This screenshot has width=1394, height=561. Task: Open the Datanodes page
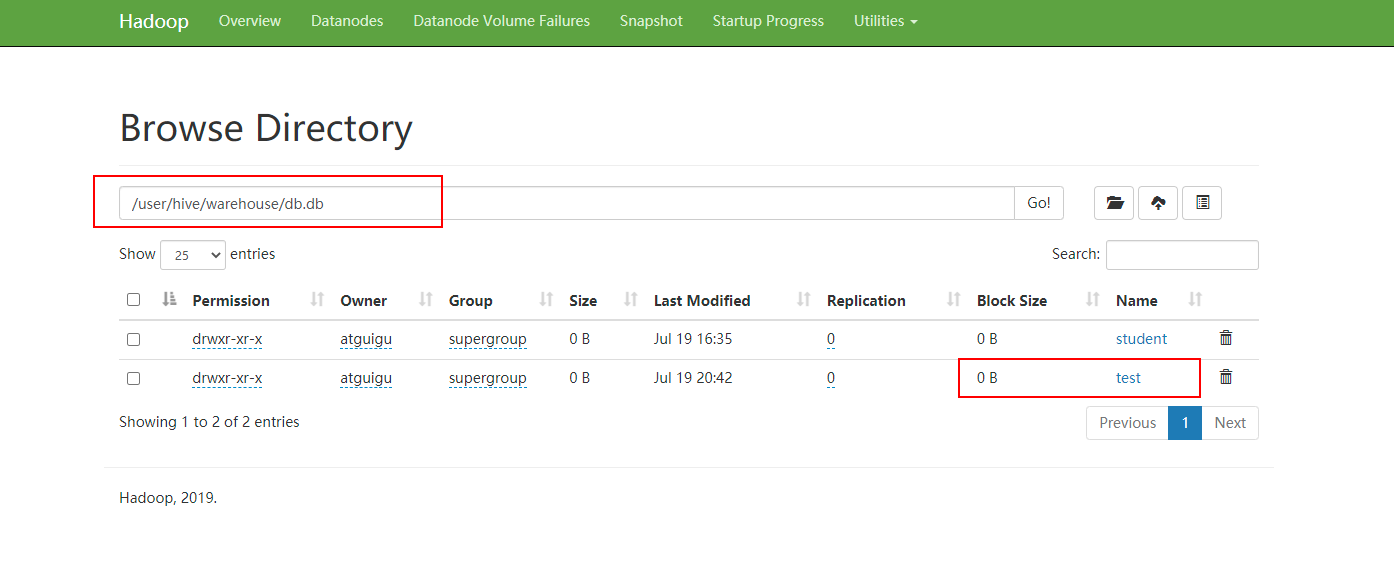(347, 21)
